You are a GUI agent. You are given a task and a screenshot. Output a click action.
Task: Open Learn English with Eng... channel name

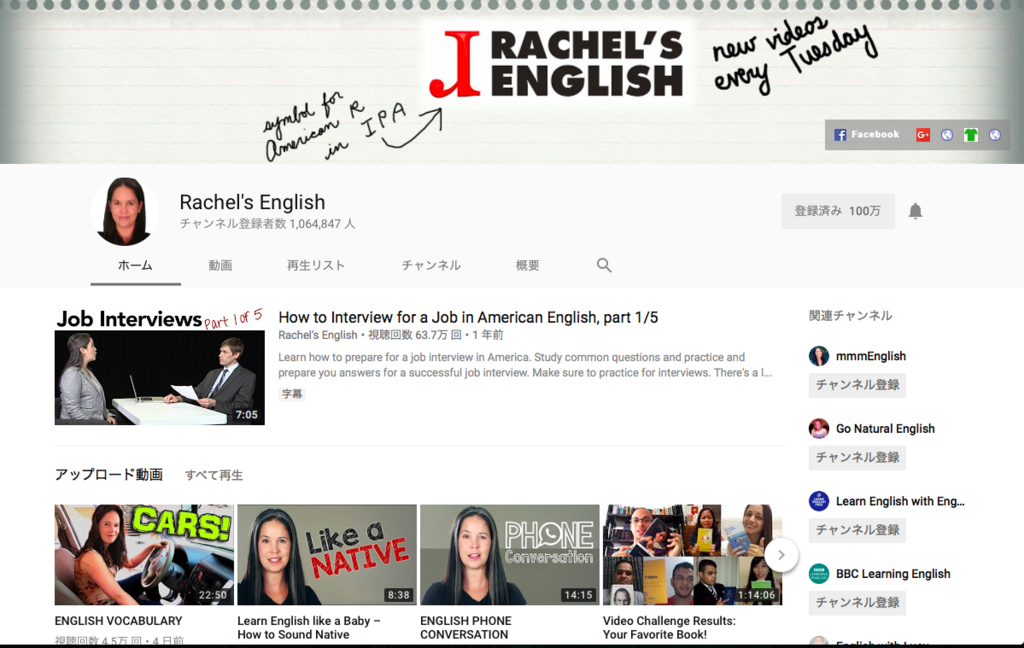coord(900,501)
